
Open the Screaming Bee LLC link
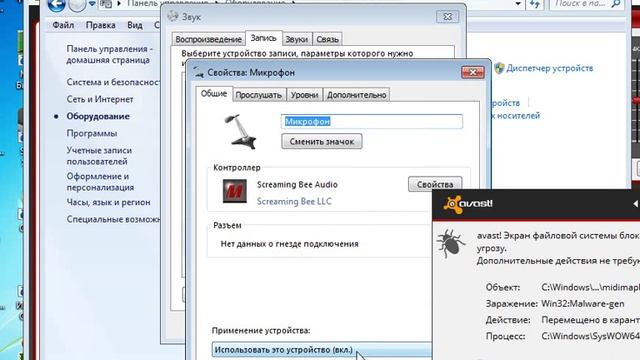point(294,201)
